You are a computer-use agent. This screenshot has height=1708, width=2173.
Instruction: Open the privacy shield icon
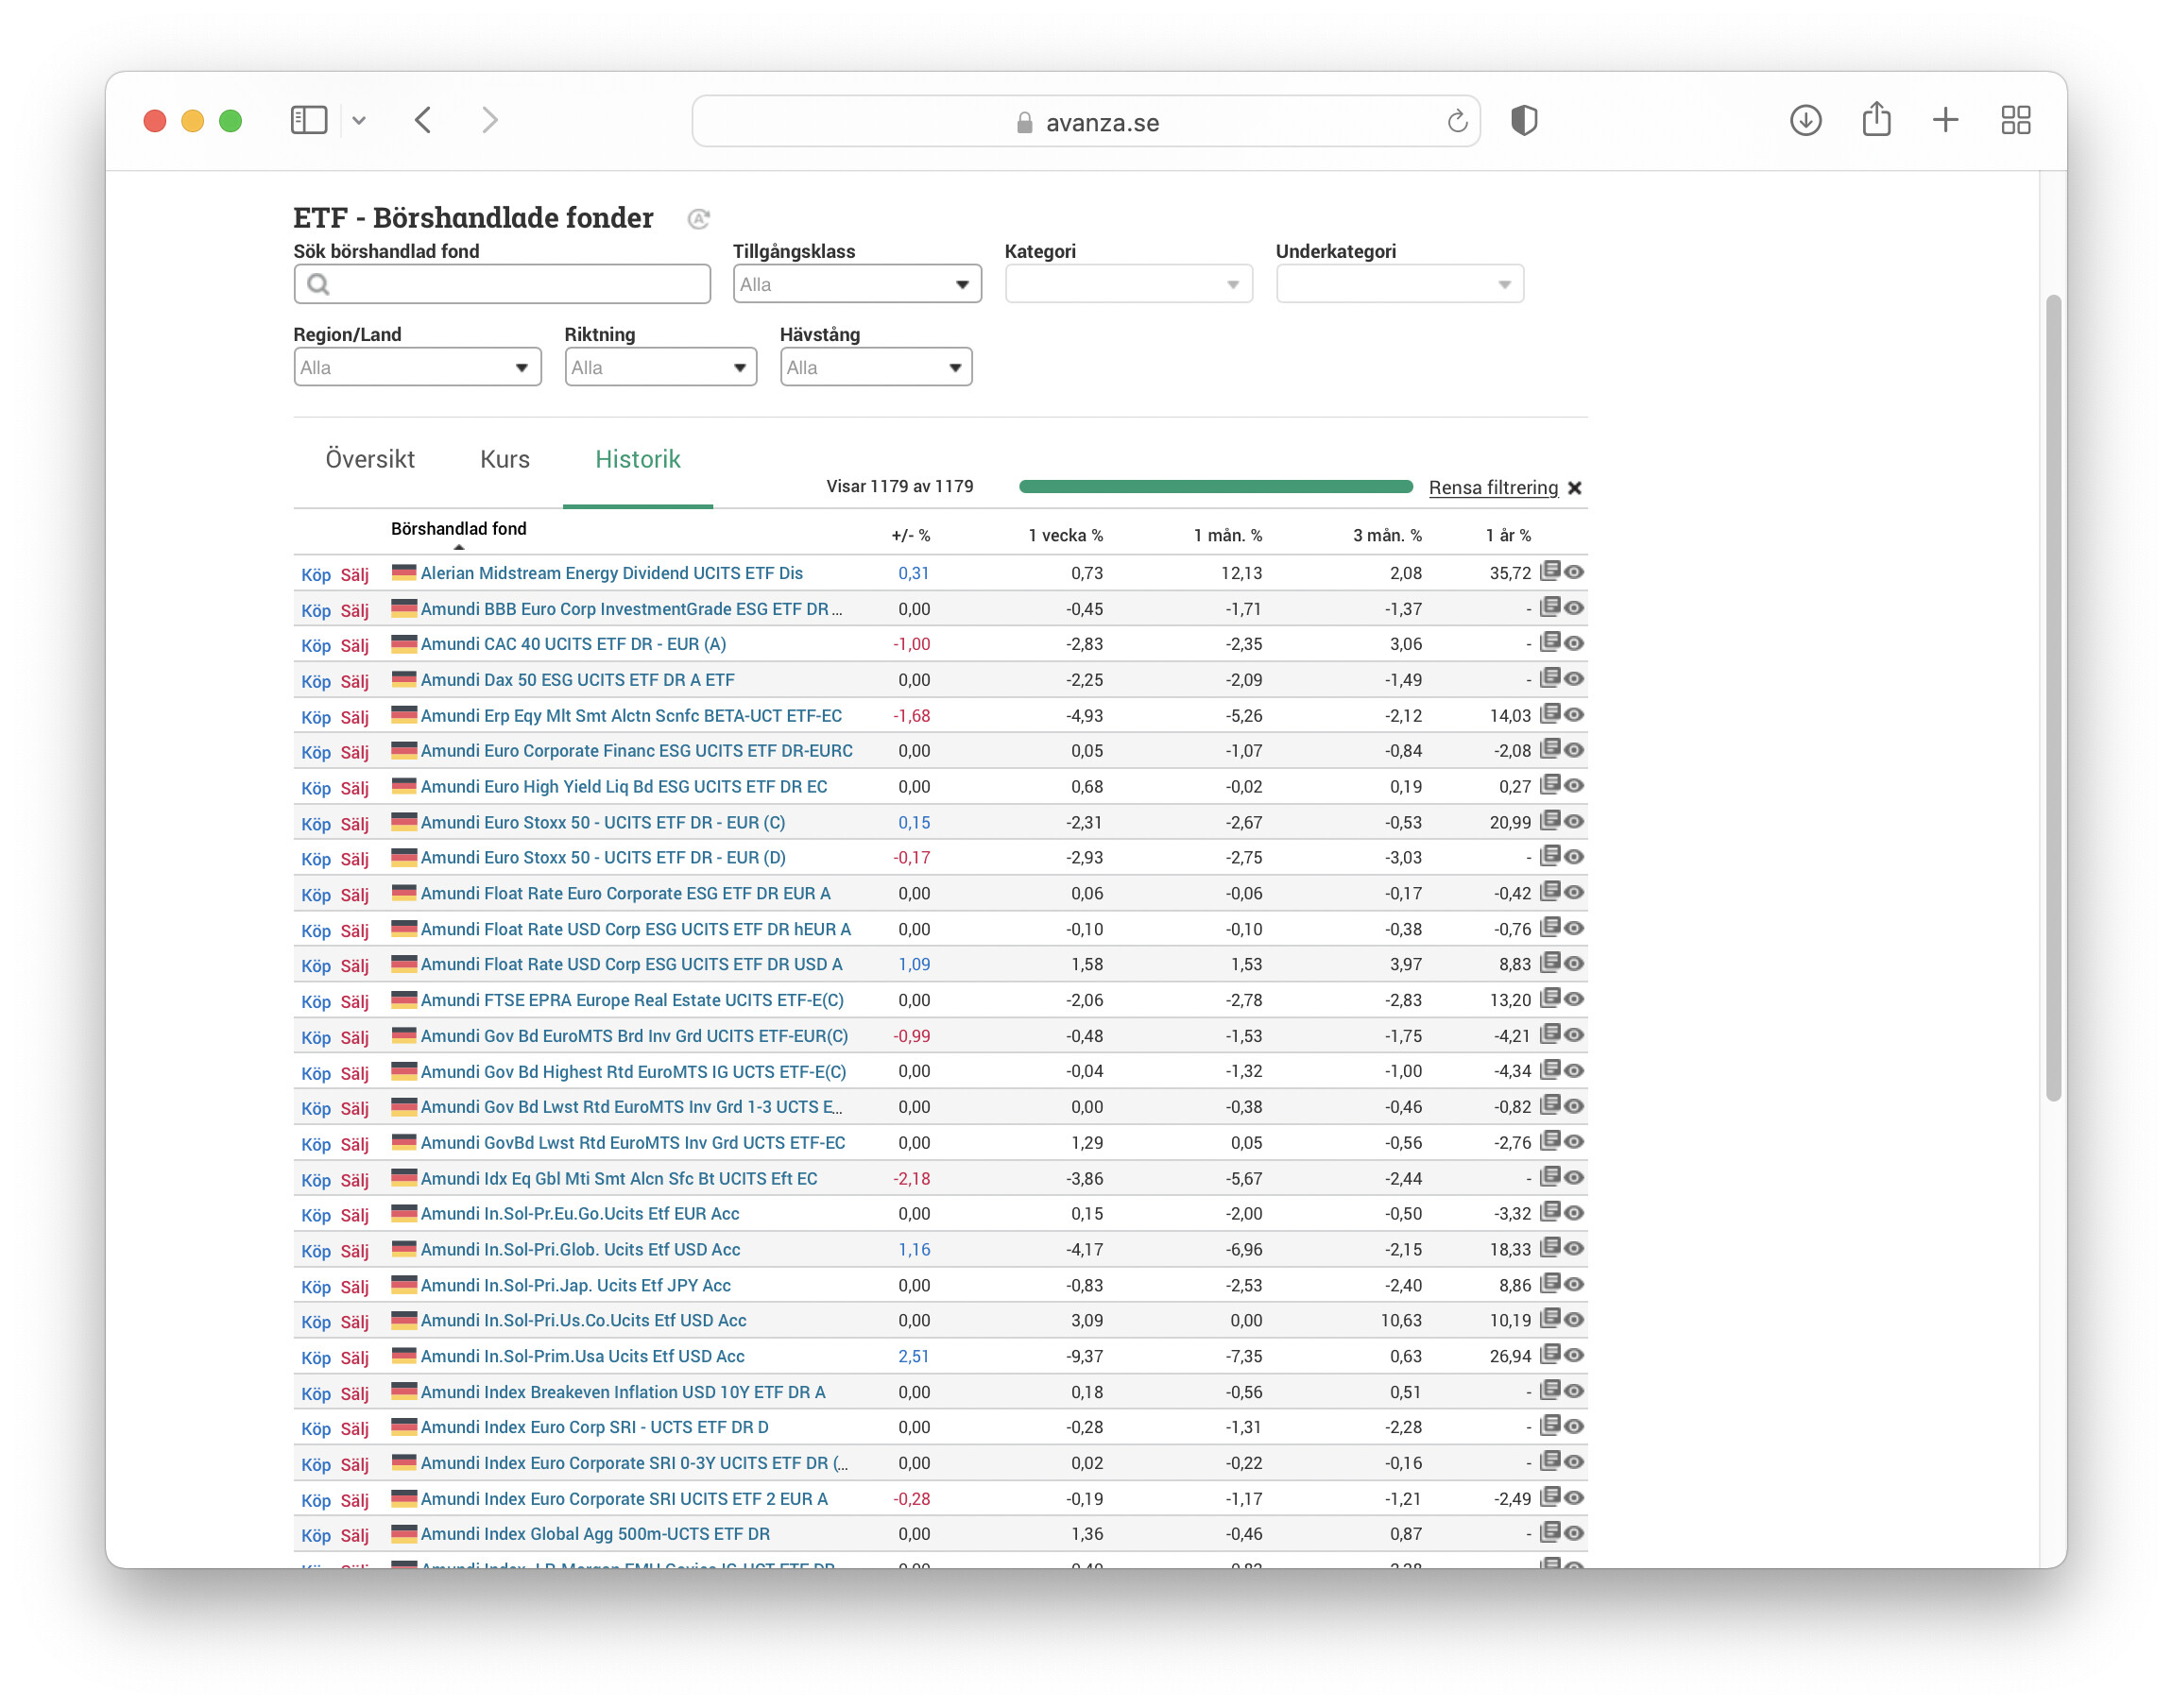pyautogui.click(x=1523, y=121)
